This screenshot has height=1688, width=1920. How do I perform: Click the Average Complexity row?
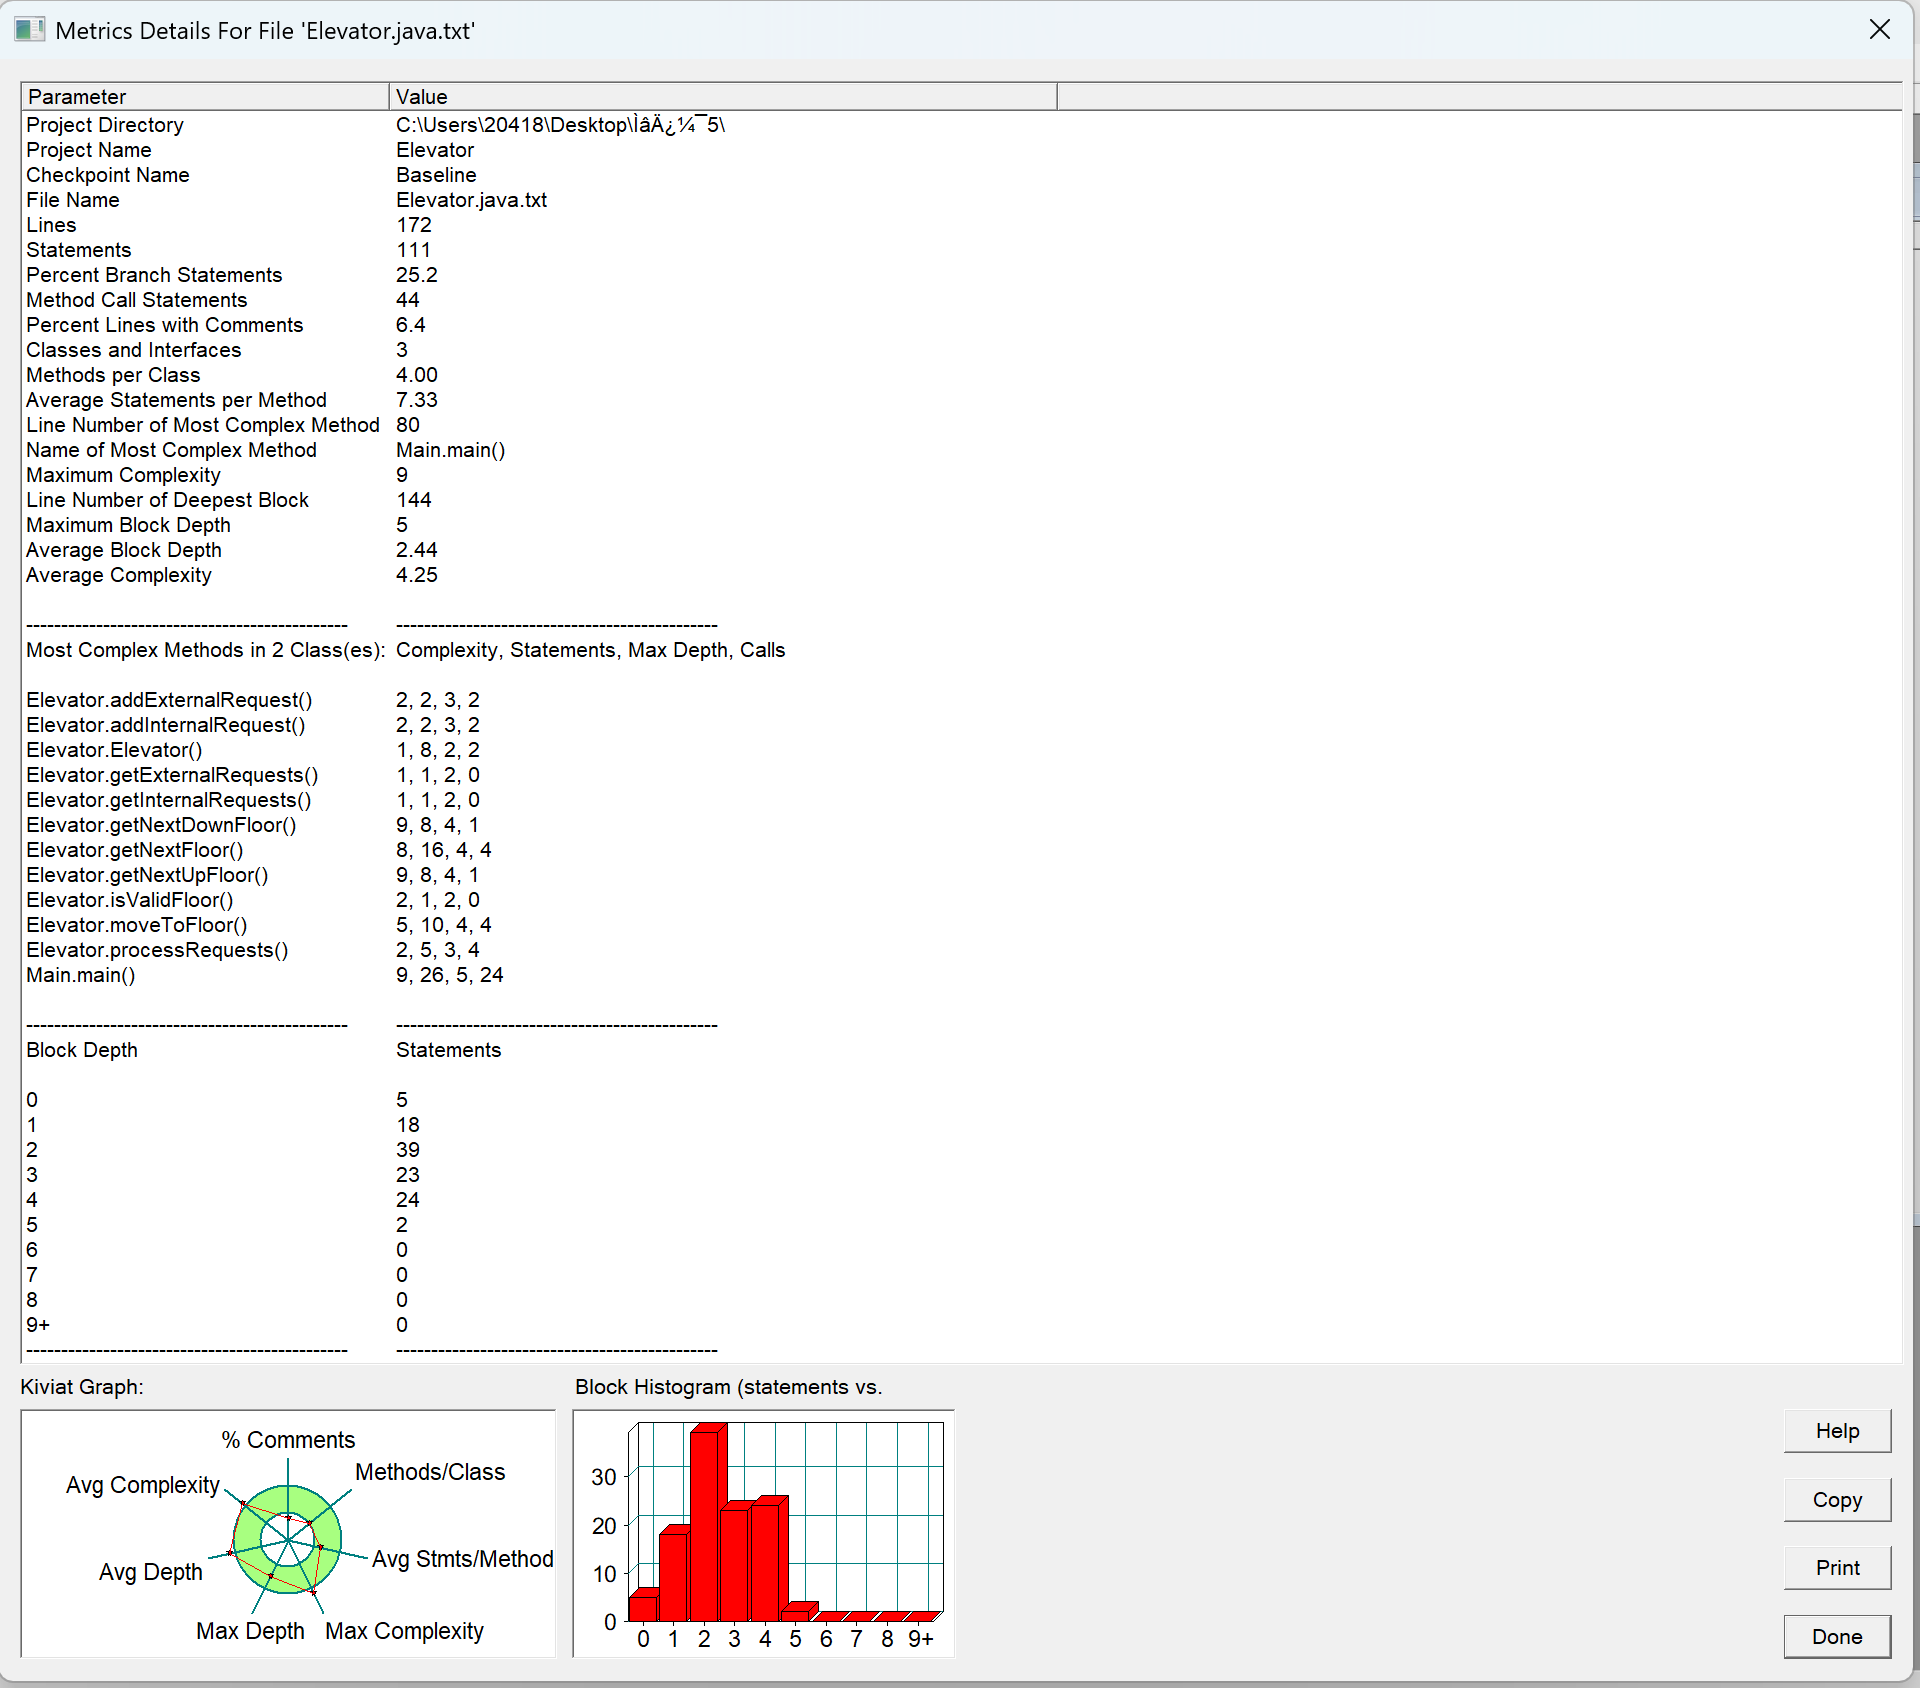pyautogui.click(x=119, y=575)
